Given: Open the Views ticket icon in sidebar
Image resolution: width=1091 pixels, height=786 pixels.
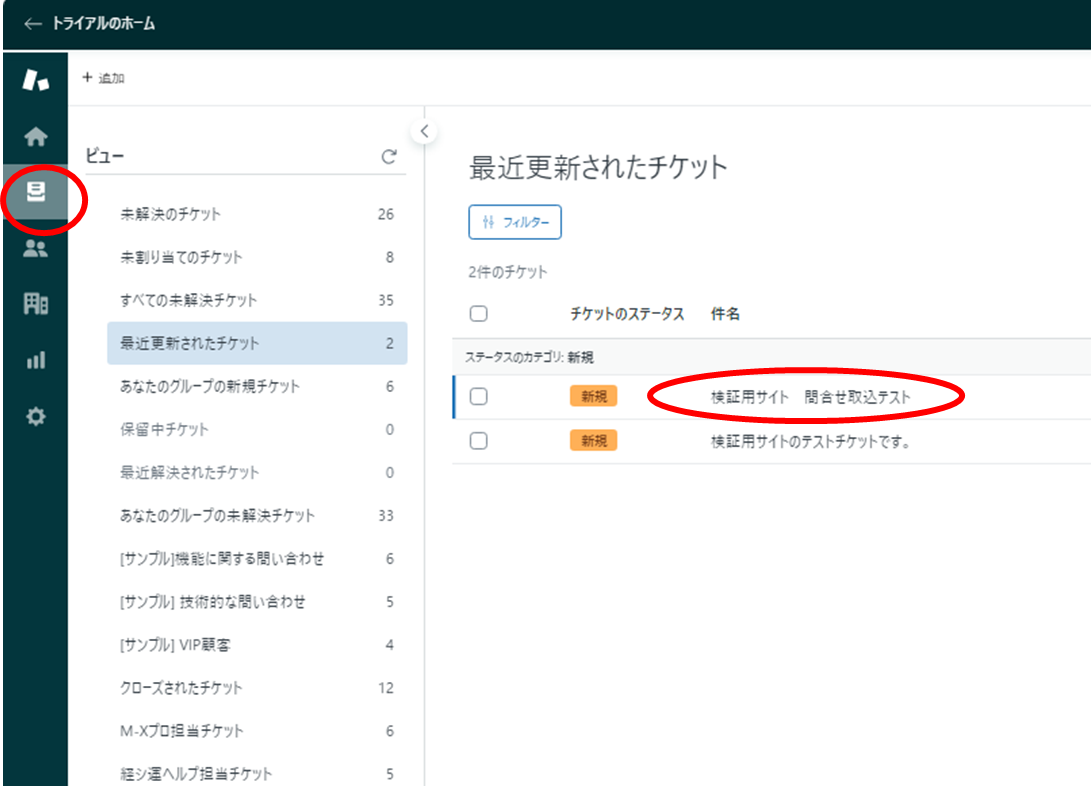Looking at the screenshot, I should (35, 193).
